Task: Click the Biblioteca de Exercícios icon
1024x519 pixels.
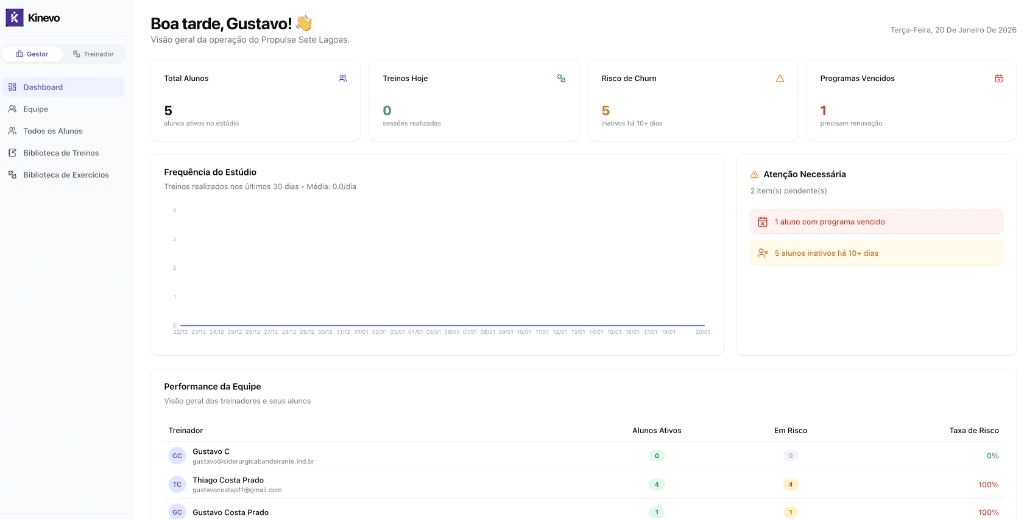Action: point(12,175)
